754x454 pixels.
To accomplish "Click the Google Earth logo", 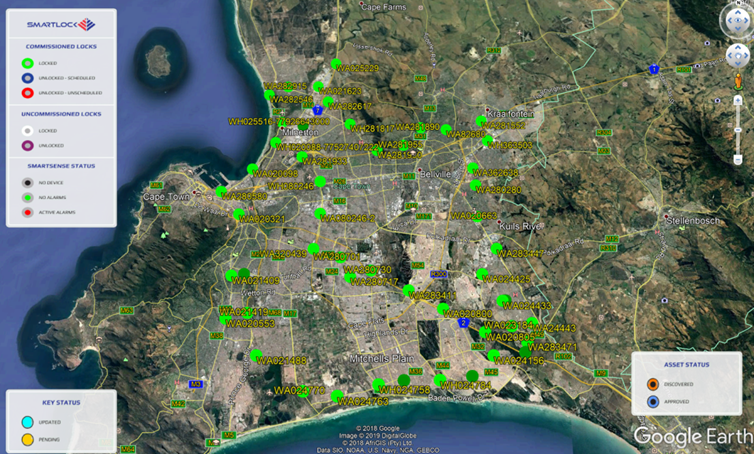I will [x=690, y=436].
